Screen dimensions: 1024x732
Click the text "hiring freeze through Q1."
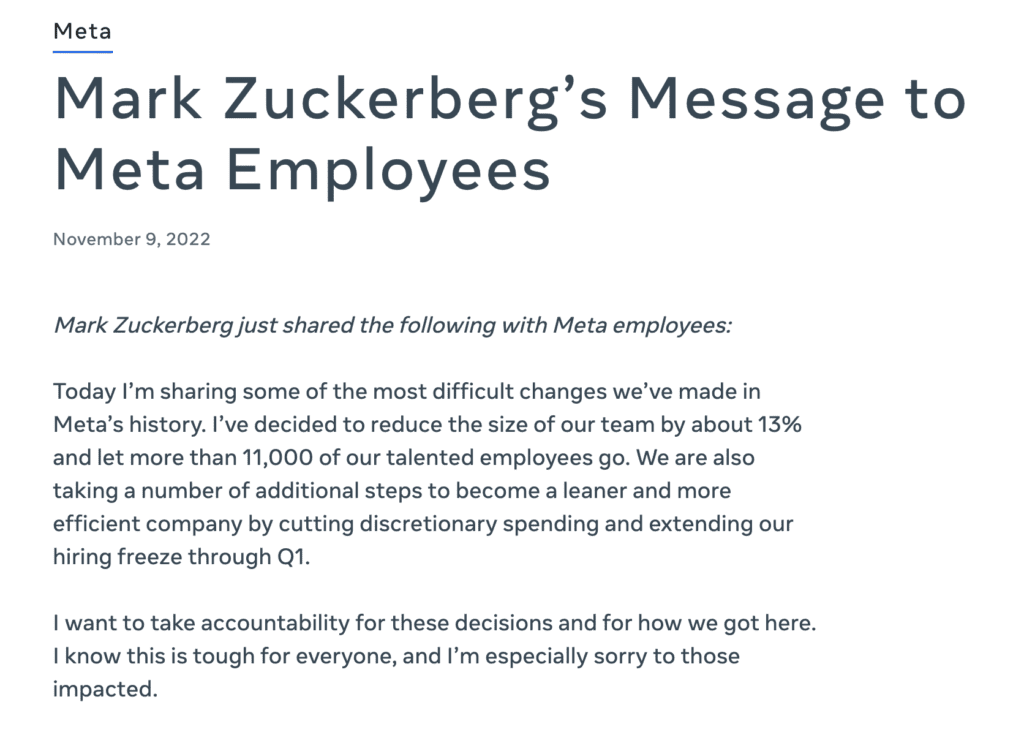pos(182,557)
